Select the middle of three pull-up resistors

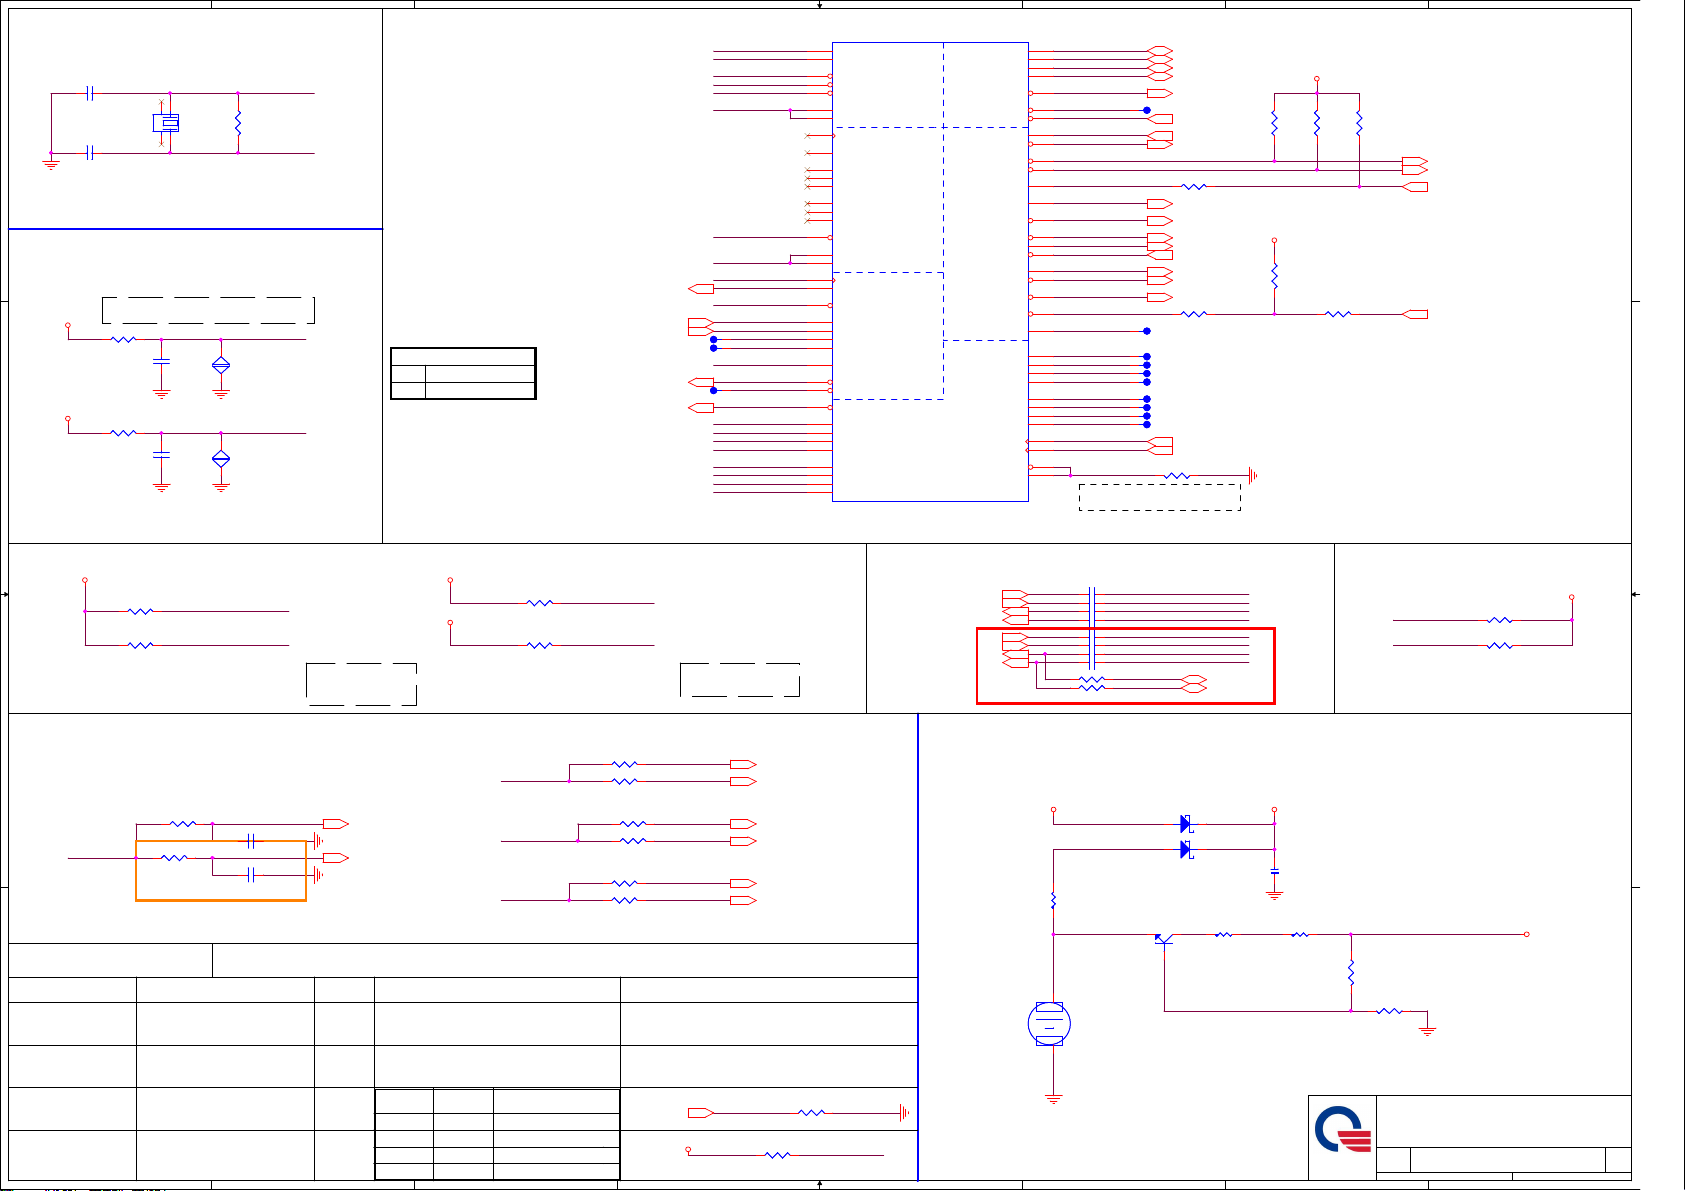(x=1317, y=123)
